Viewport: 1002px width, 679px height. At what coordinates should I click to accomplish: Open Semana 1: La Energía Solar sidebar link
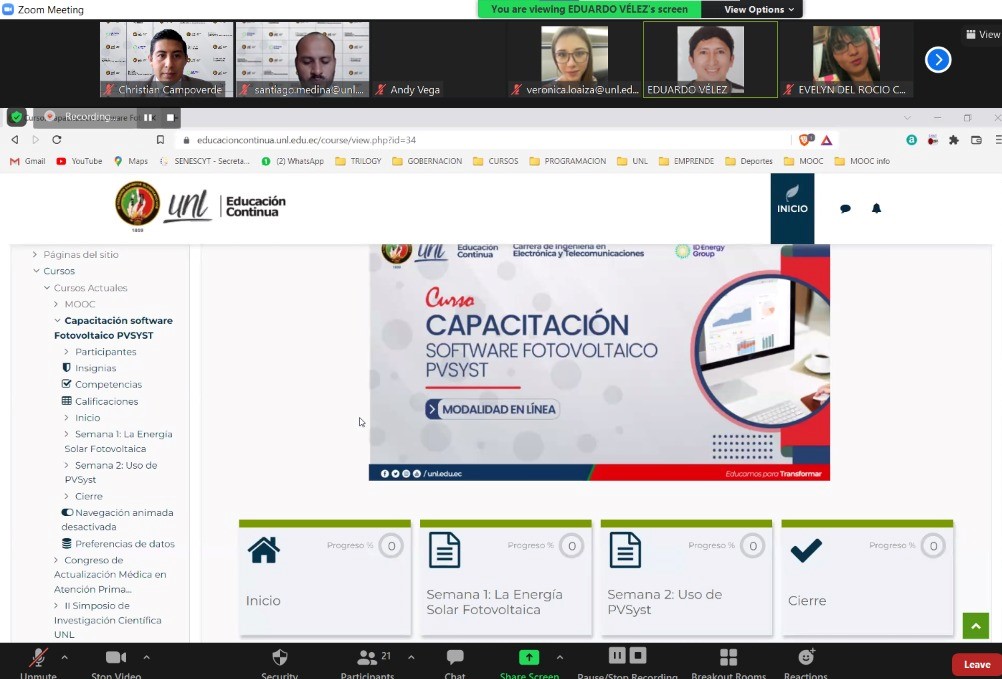coord(118,441)
